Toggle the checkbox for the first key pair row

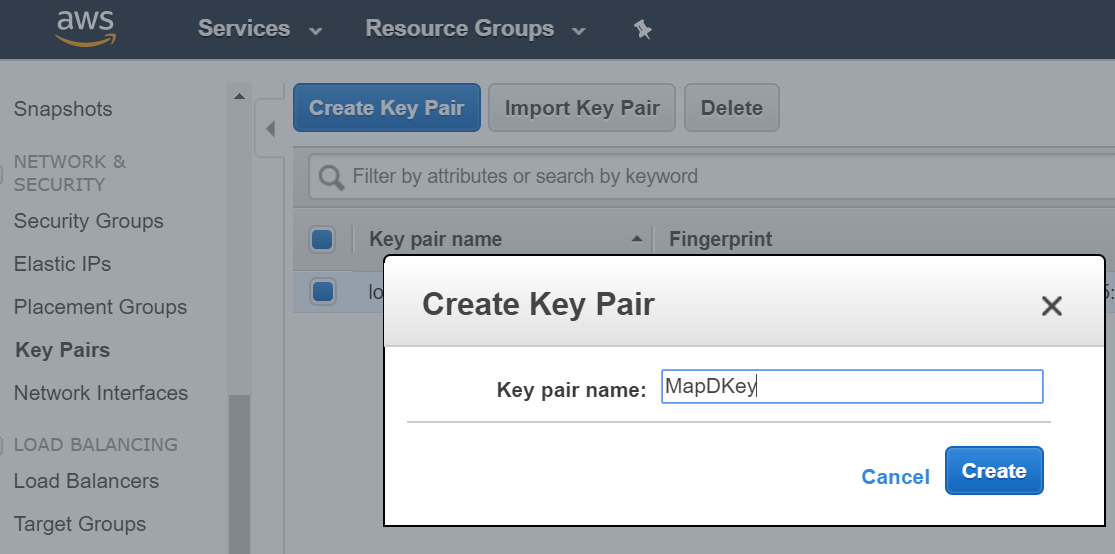pyautogui.click(x=322, y=292)
